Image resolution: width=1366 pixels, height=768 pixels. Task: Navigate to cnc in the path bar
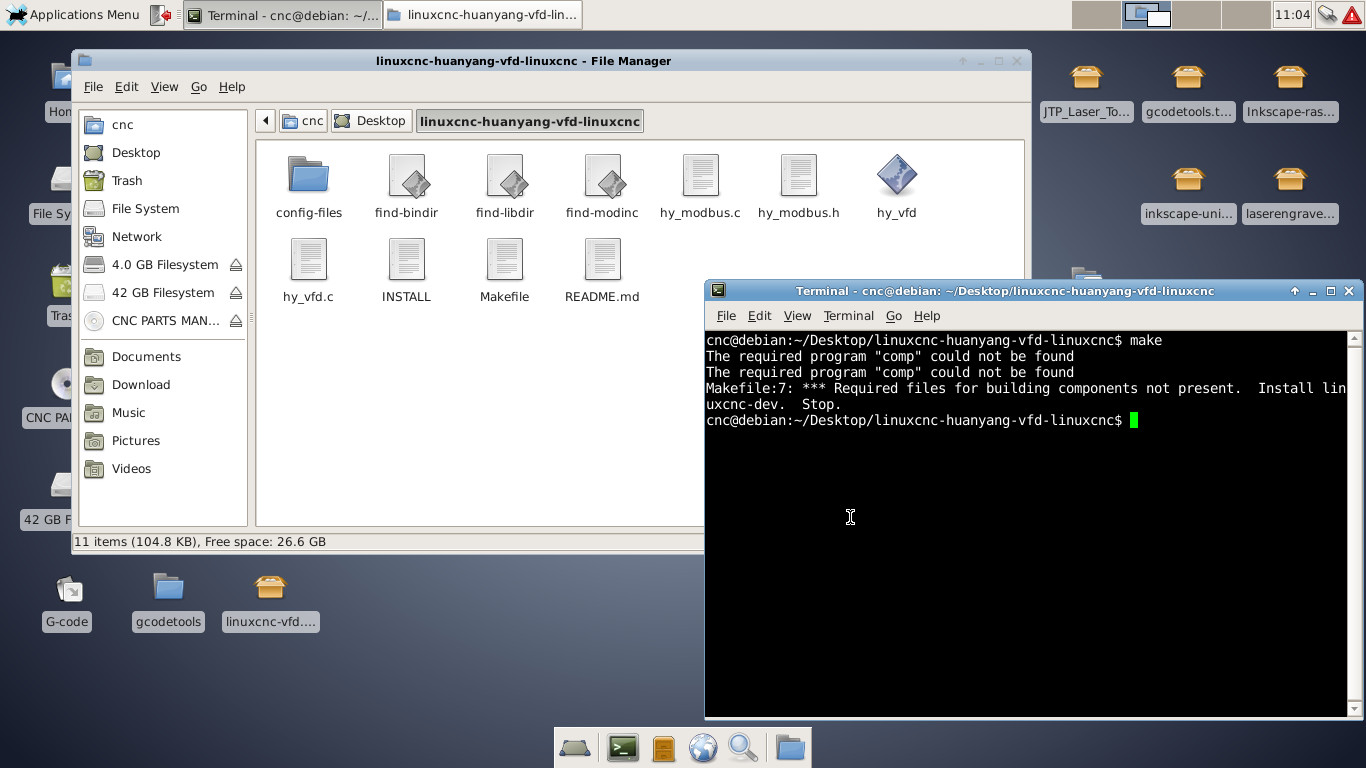tap(303, 121)
